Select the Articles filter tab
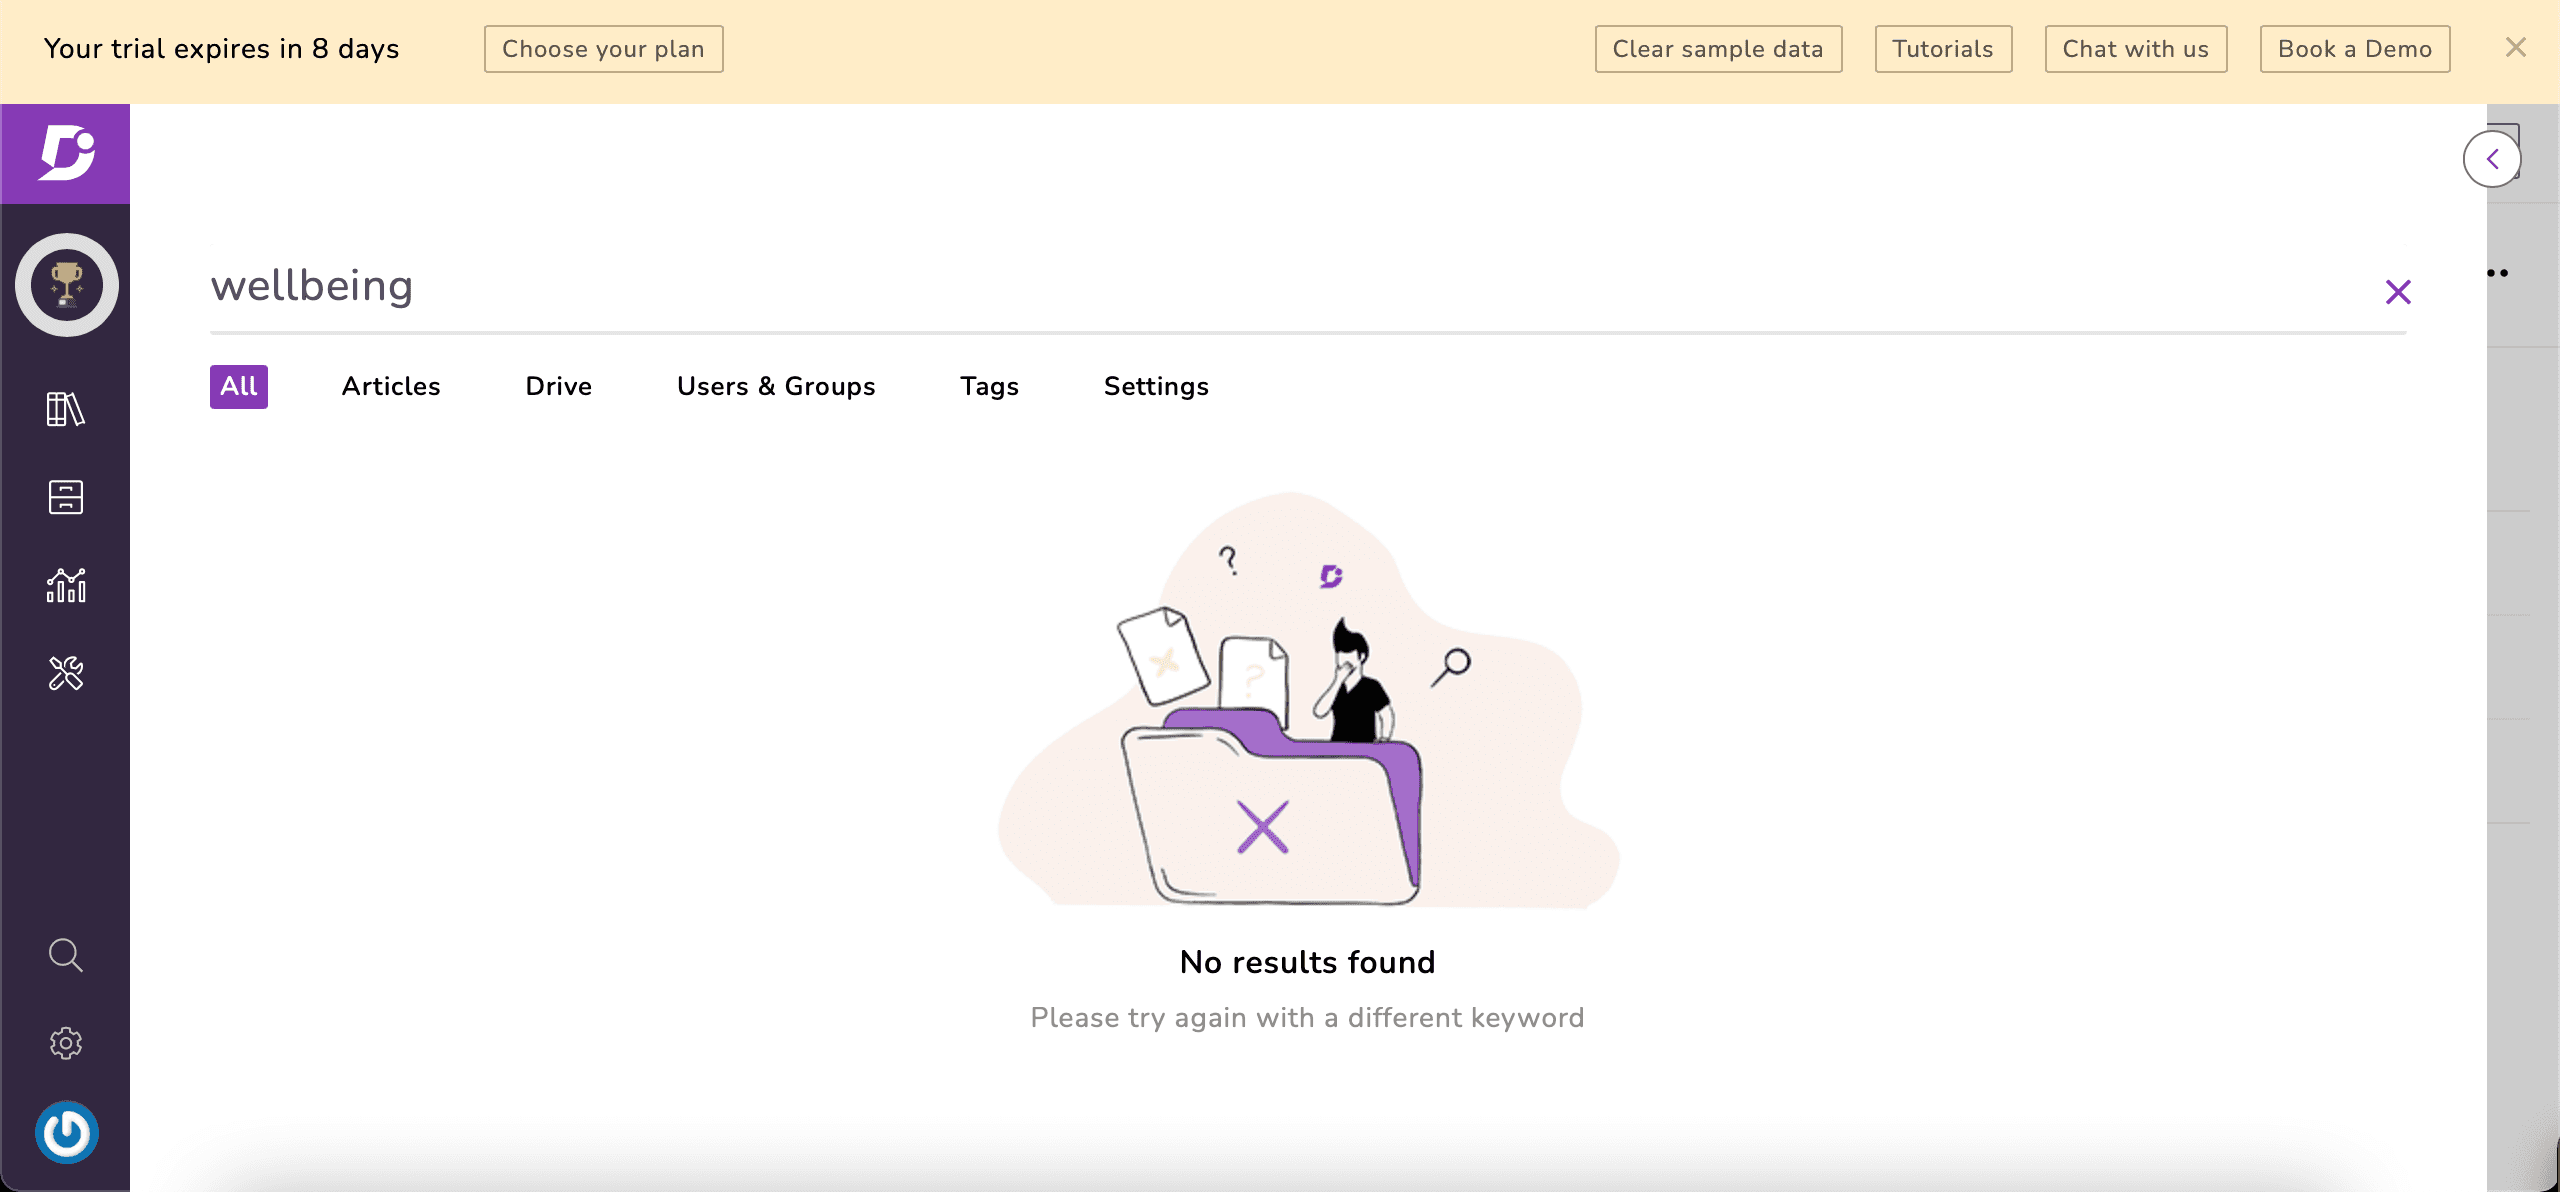This screenshot has width=2560, height=1192. pos(392,387)
